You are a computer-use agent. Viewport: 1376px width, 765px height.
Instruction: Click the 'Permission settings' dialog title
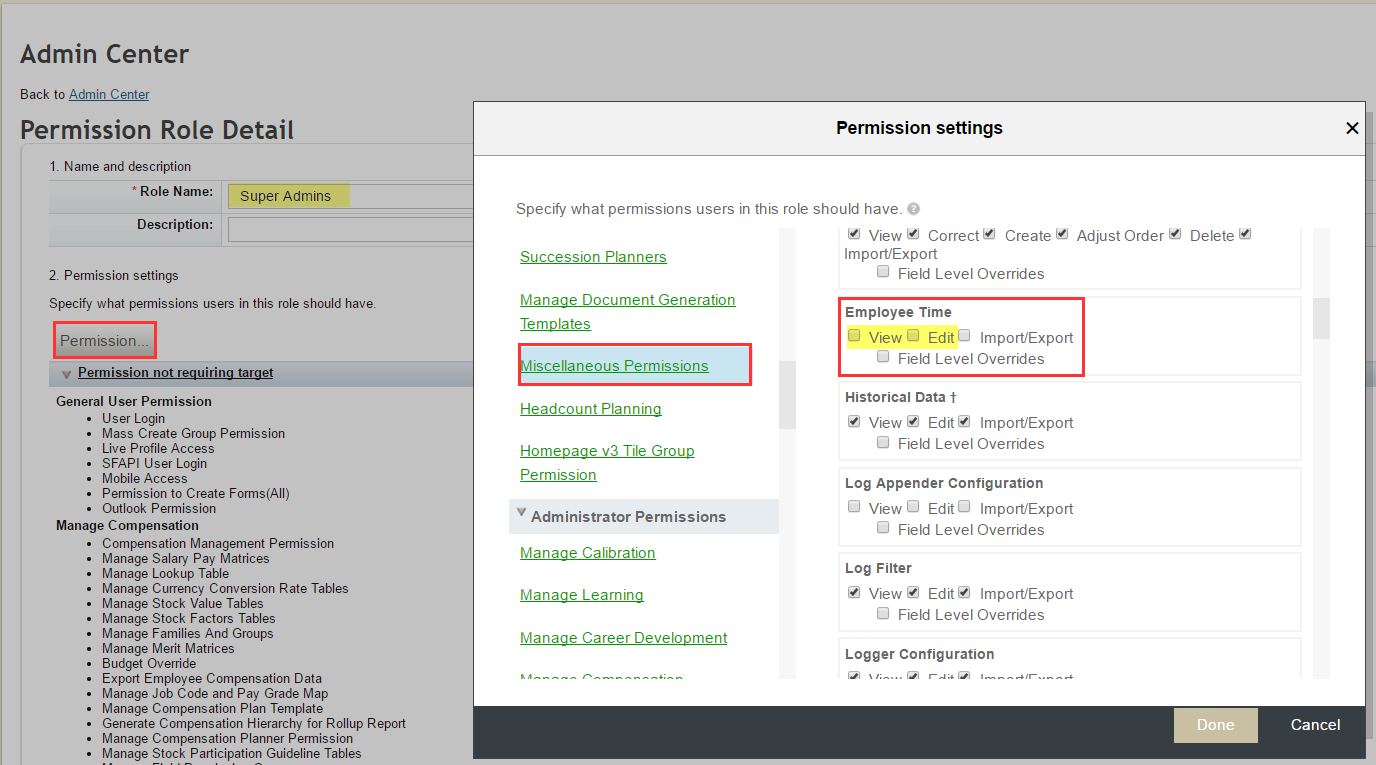919,128
